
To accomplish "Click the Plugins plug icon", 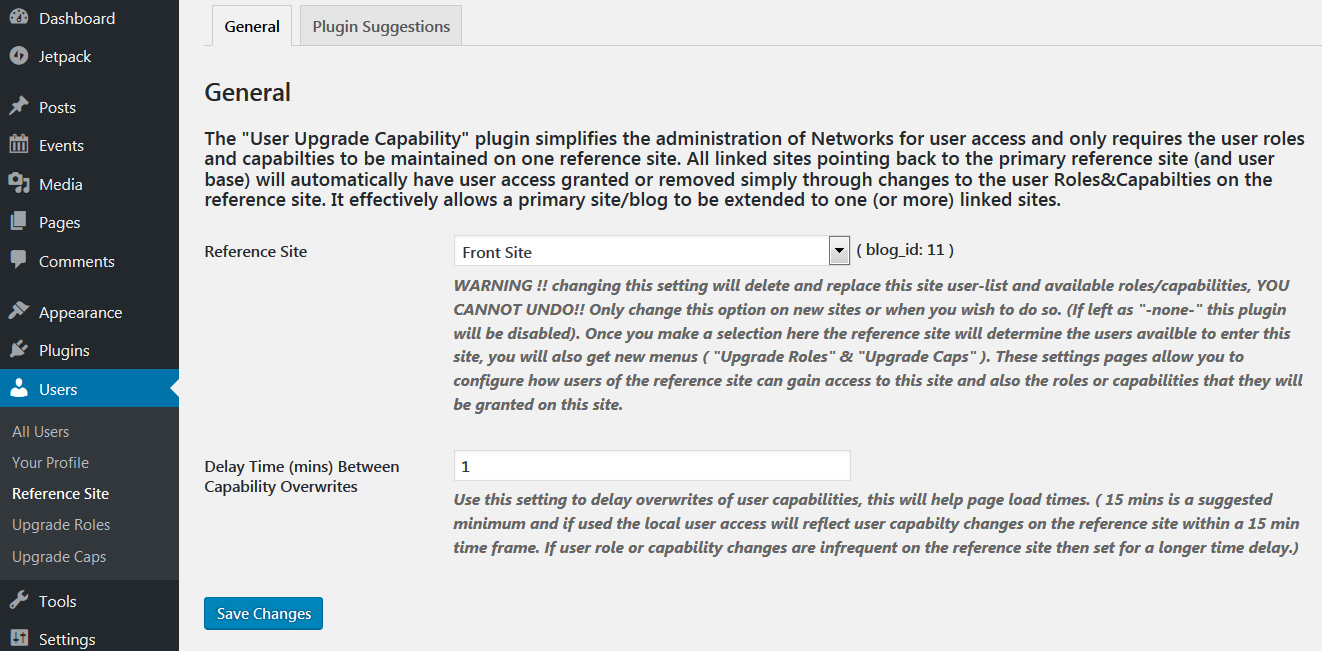I will tap(18, 350).
